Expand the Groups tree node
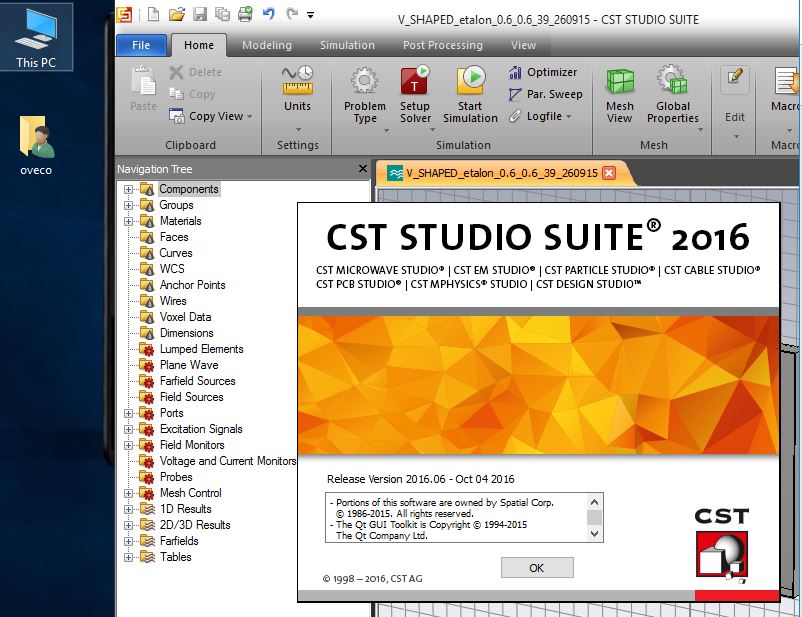This screenshot has width=802, height=617. tap(128, 205)
